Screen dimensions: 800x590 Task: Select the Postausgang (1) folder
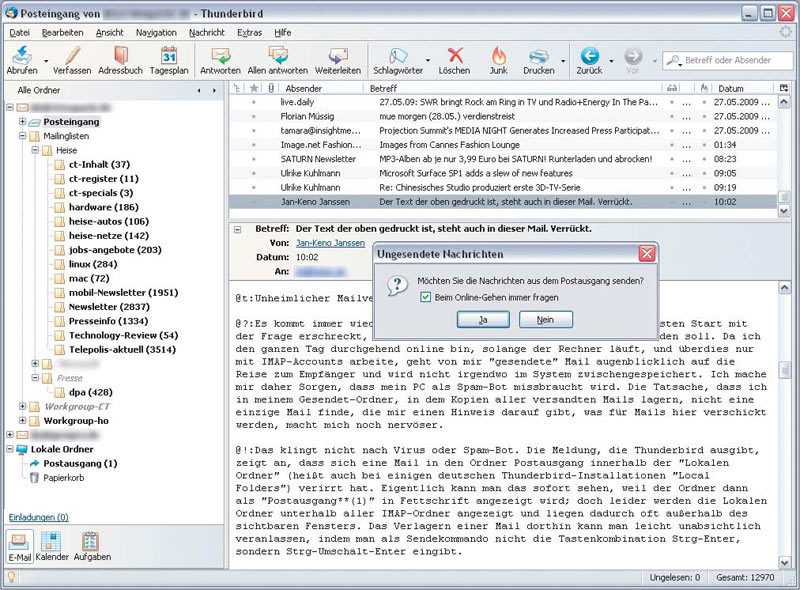79,464
